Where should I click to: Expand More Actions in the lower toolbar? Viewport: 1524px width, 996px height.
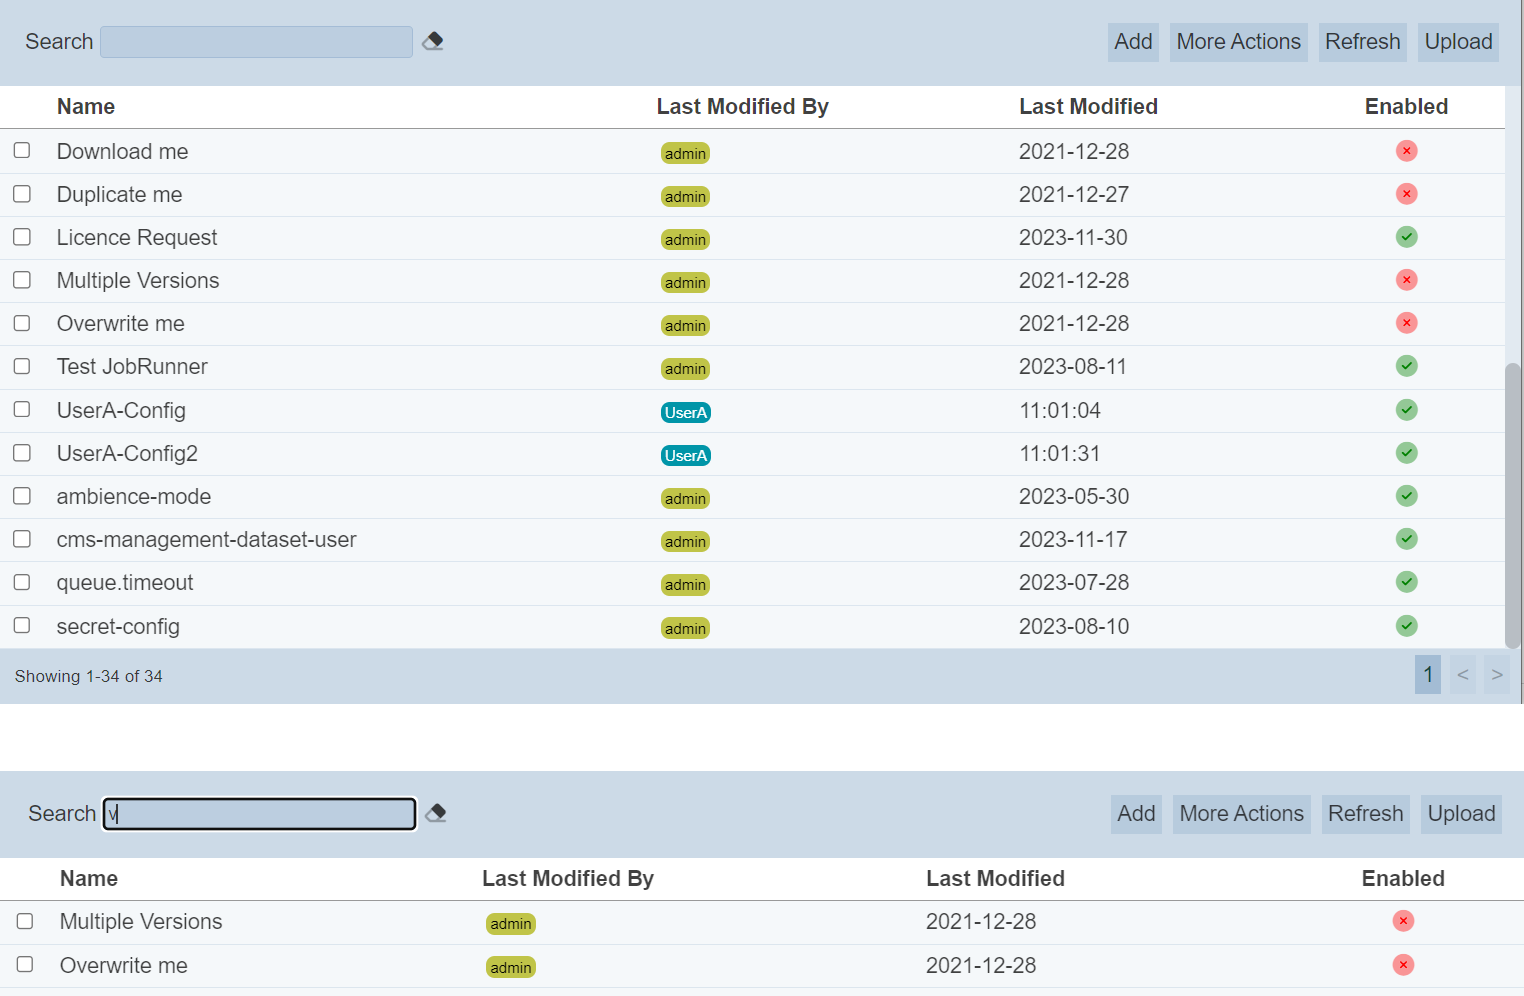tap(1241, 814)
